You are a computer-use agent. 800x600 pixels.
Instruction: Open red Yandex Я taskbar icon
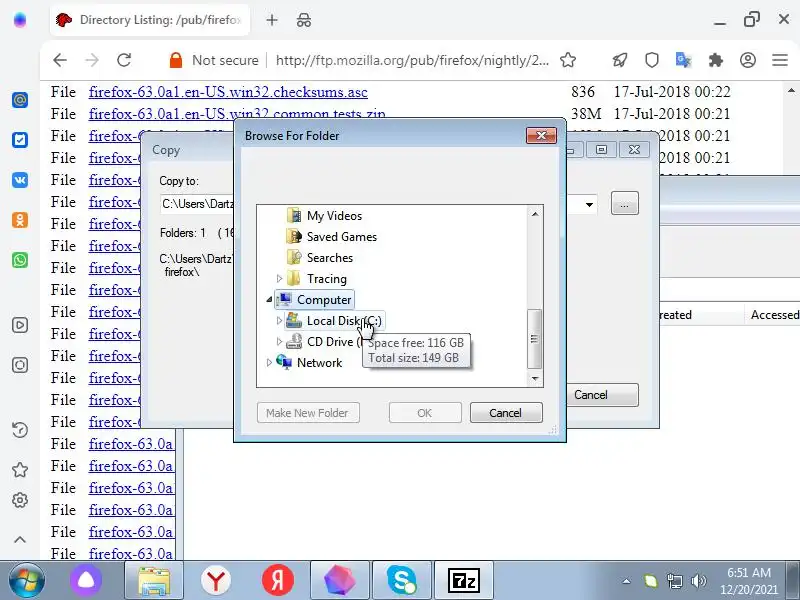point(278,581)
